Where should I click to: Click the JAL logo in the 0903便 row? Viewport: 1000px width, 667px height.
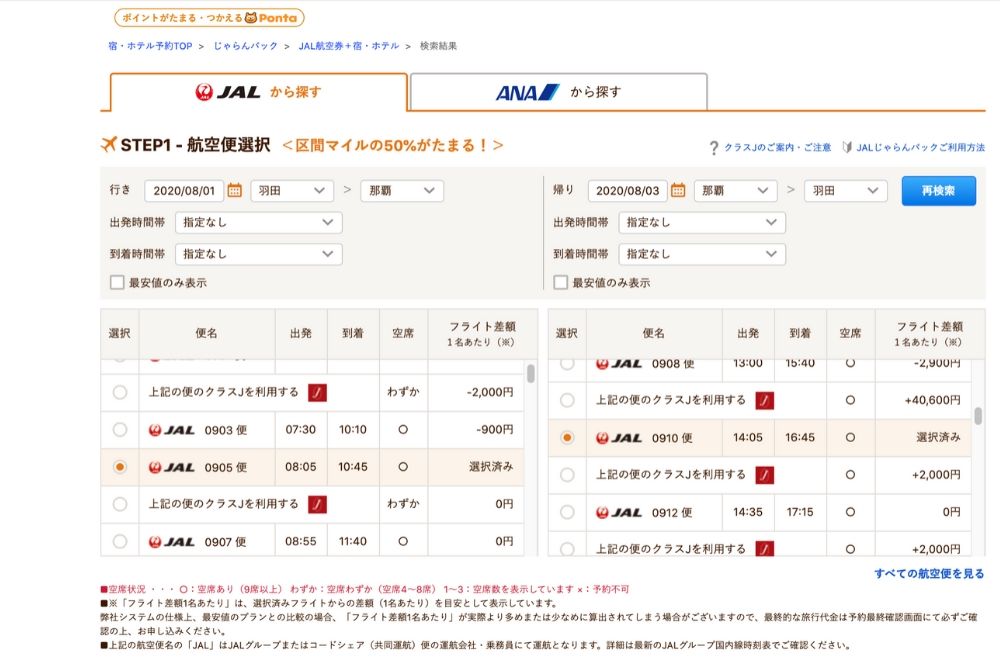[x=172, y=430]
